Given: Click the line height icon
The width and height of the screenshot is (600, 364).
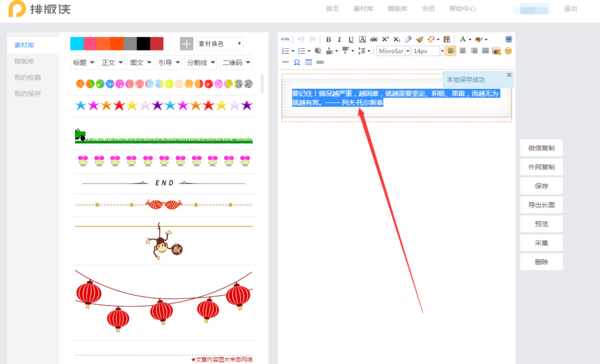Looking at the screenshot, I should click(x=362, y=51).
